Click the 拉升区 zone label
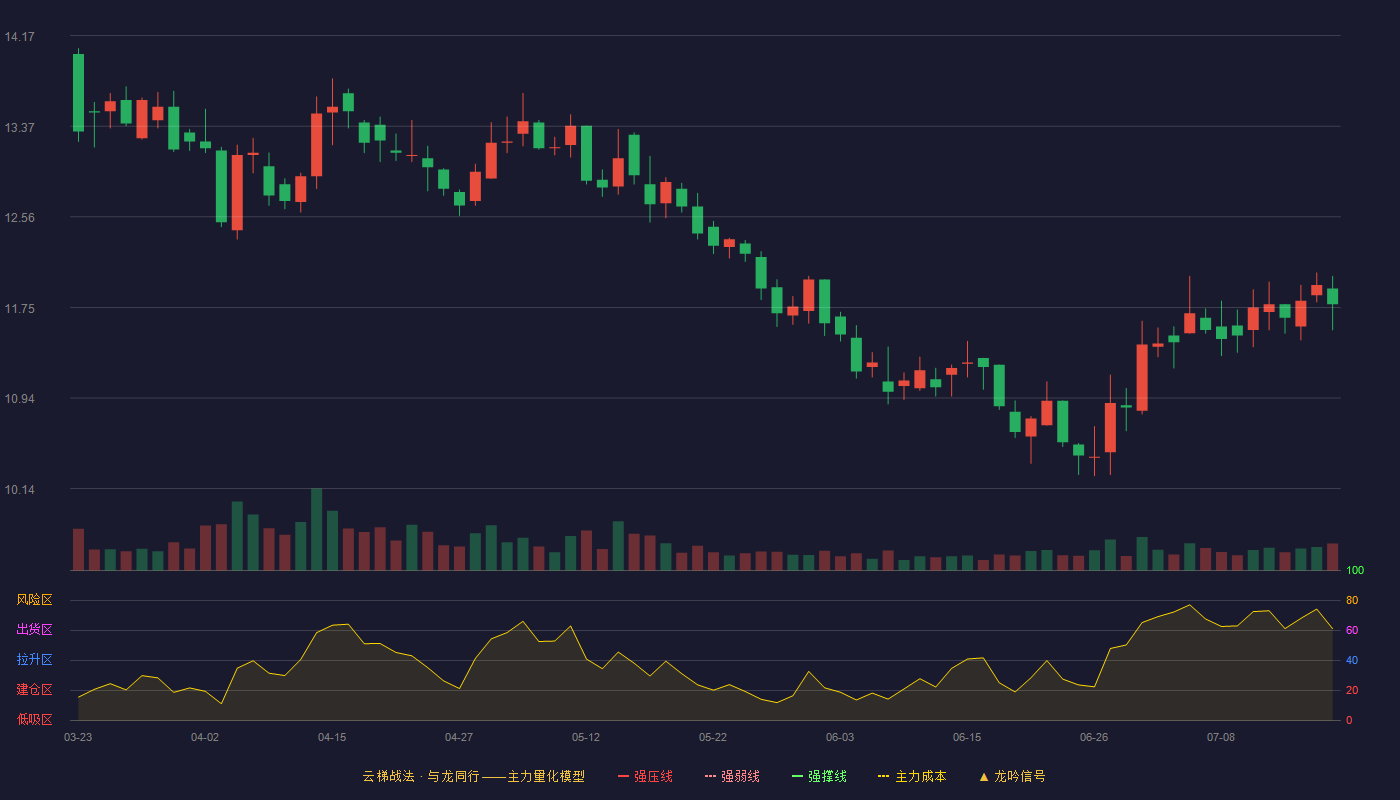Viewport: 1400px width, 800px height. click(34, 660)
